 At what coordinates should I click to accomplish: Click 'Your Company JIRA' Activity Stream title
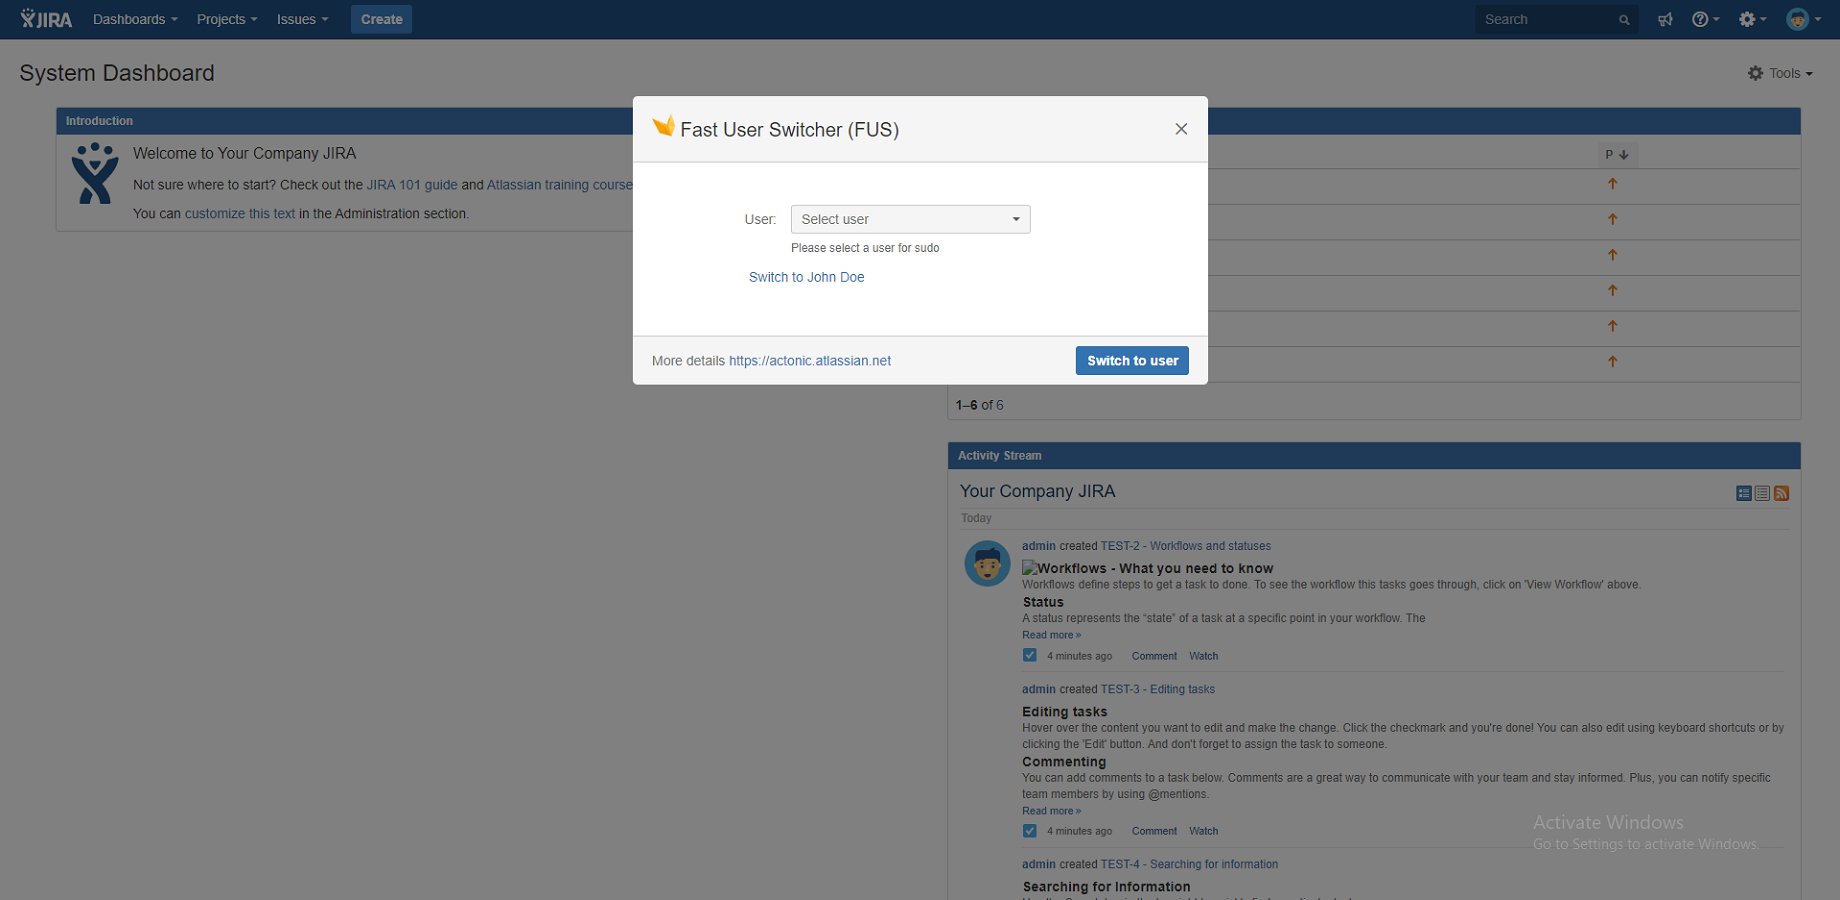[1037, 491]
